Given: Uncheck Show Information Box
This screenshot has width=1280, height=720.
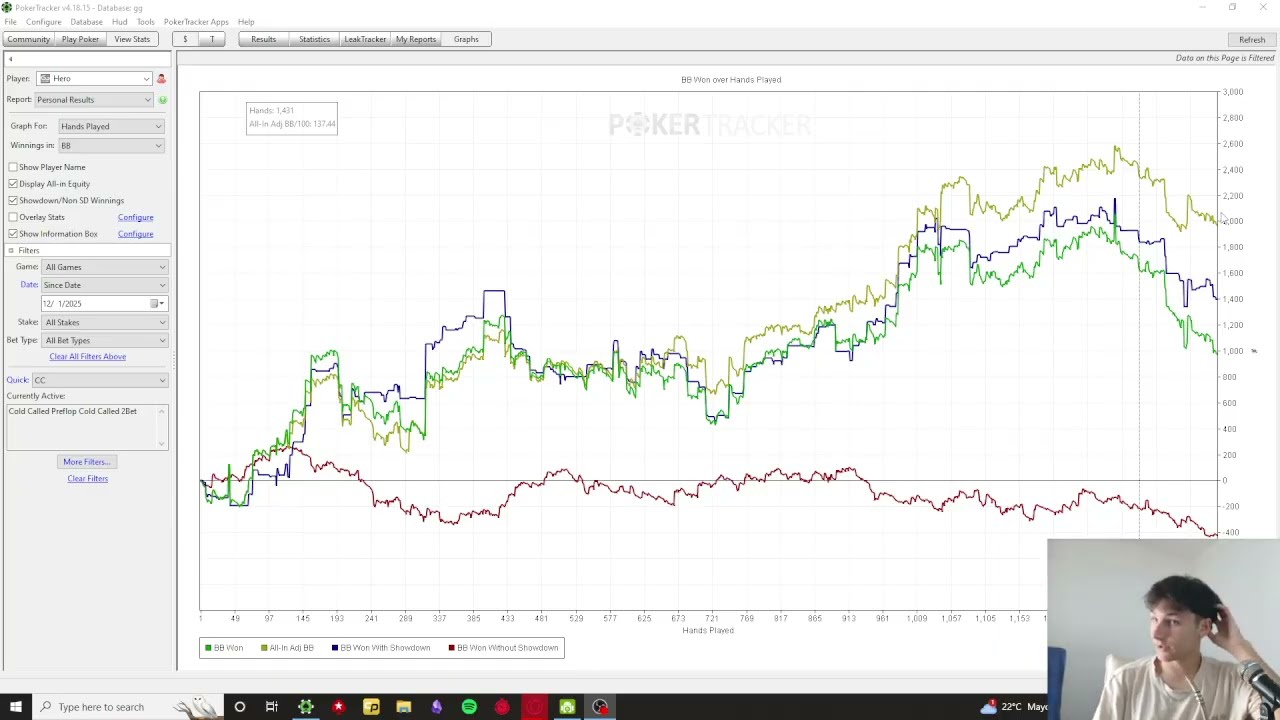Looking at the screenshot, I should [x=13, y=234].
